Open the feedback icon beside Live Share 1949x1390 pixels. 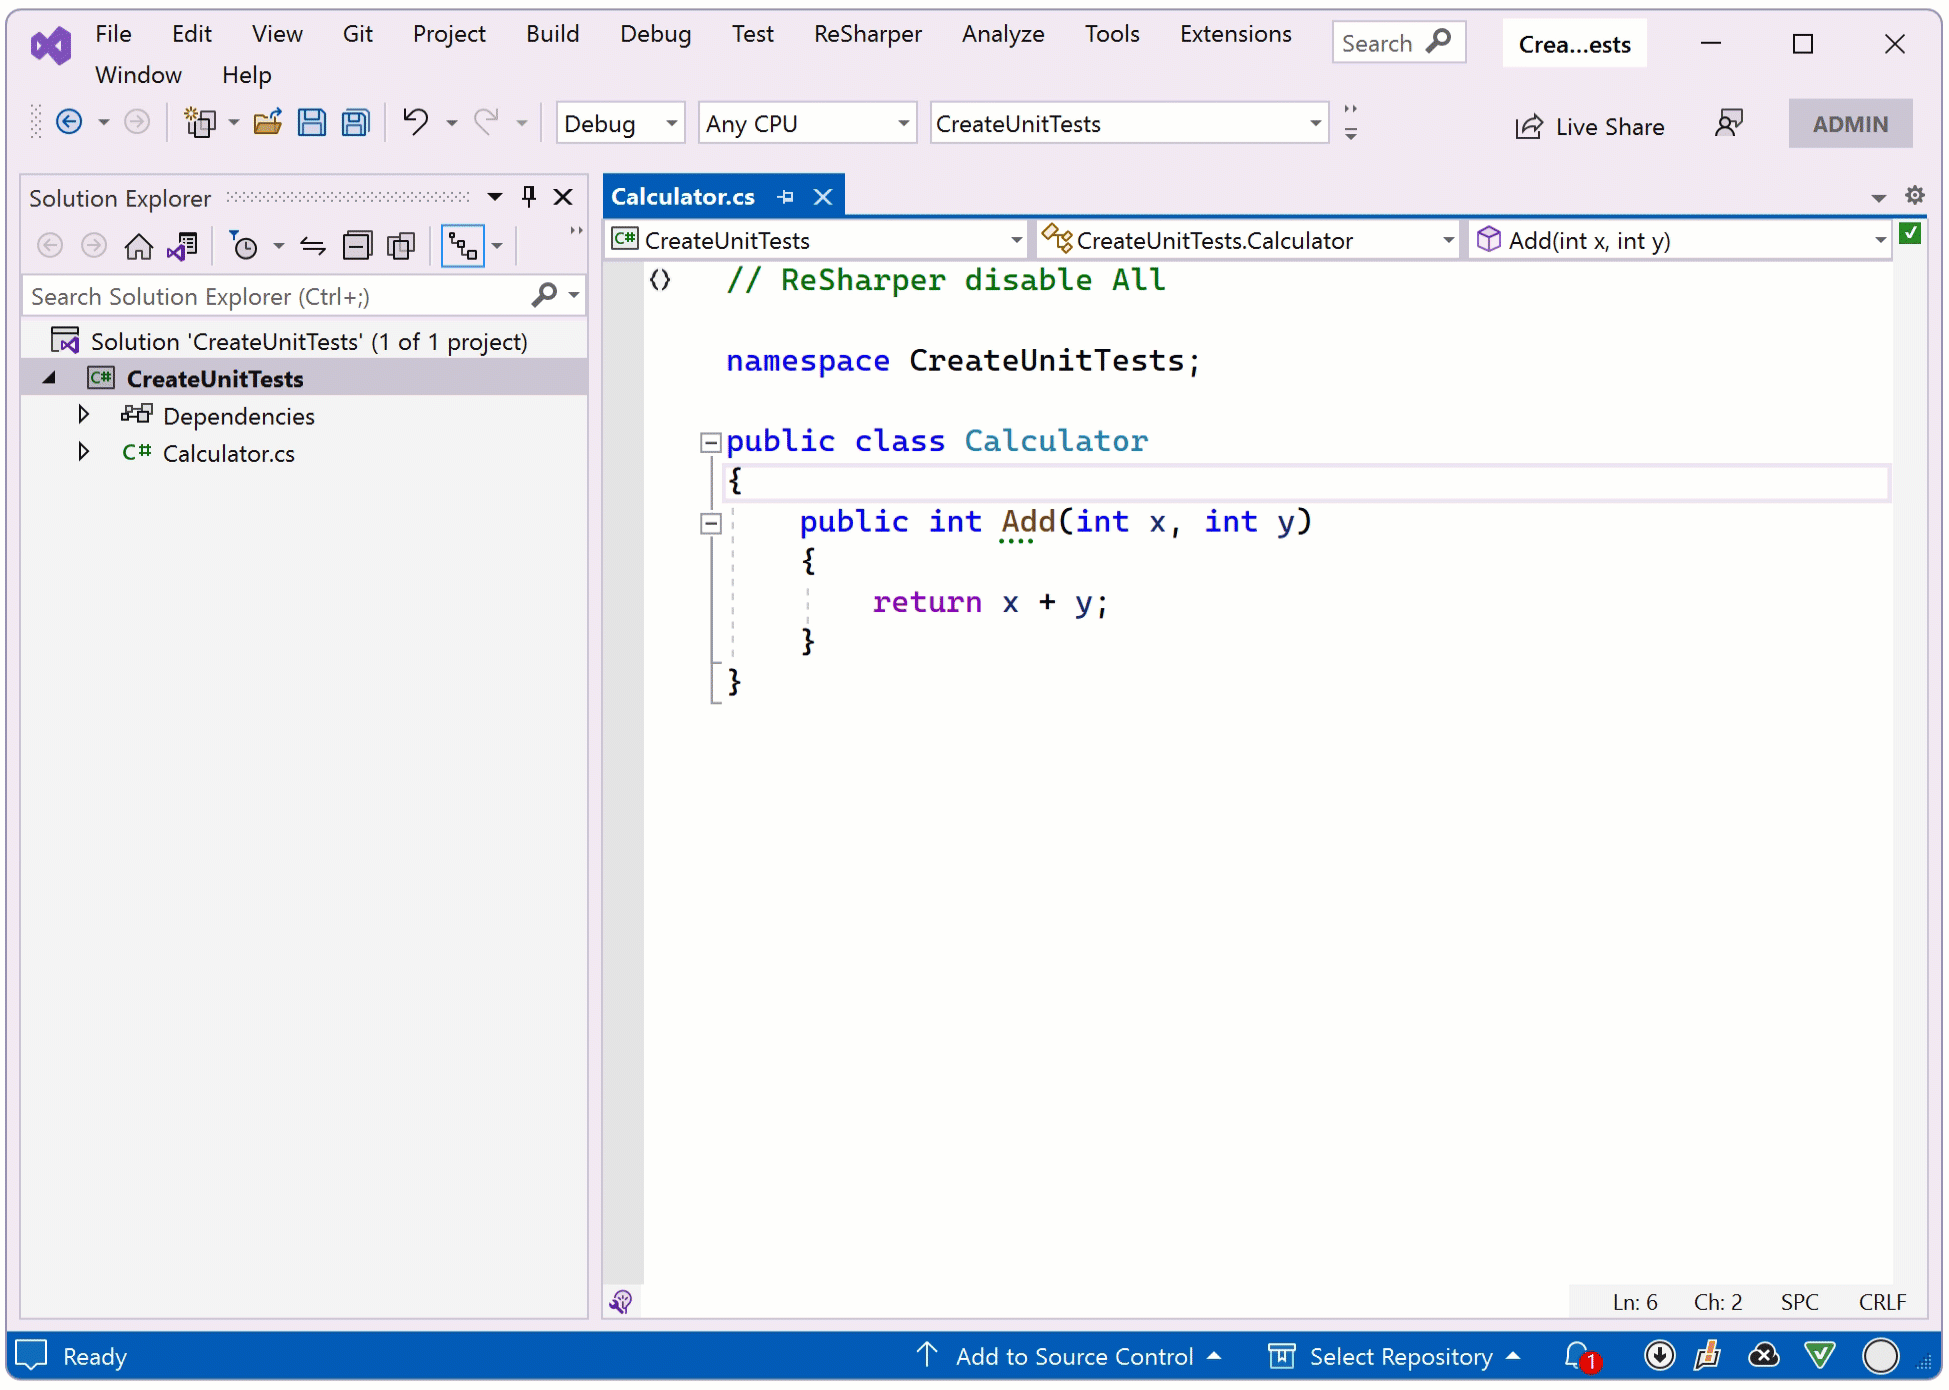(x=1729, y=124)
